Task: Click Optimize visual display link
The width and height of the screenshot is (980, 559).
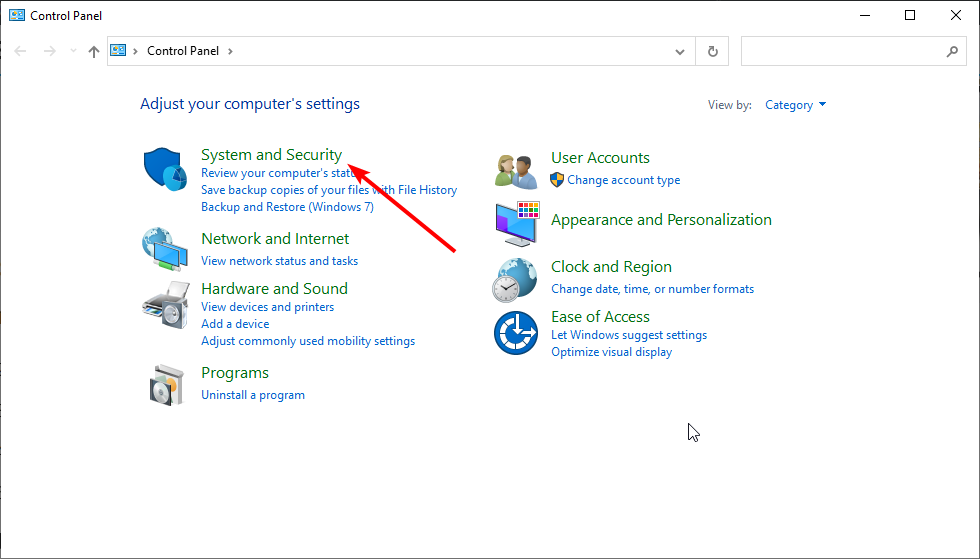Action: tap(611, 352)
